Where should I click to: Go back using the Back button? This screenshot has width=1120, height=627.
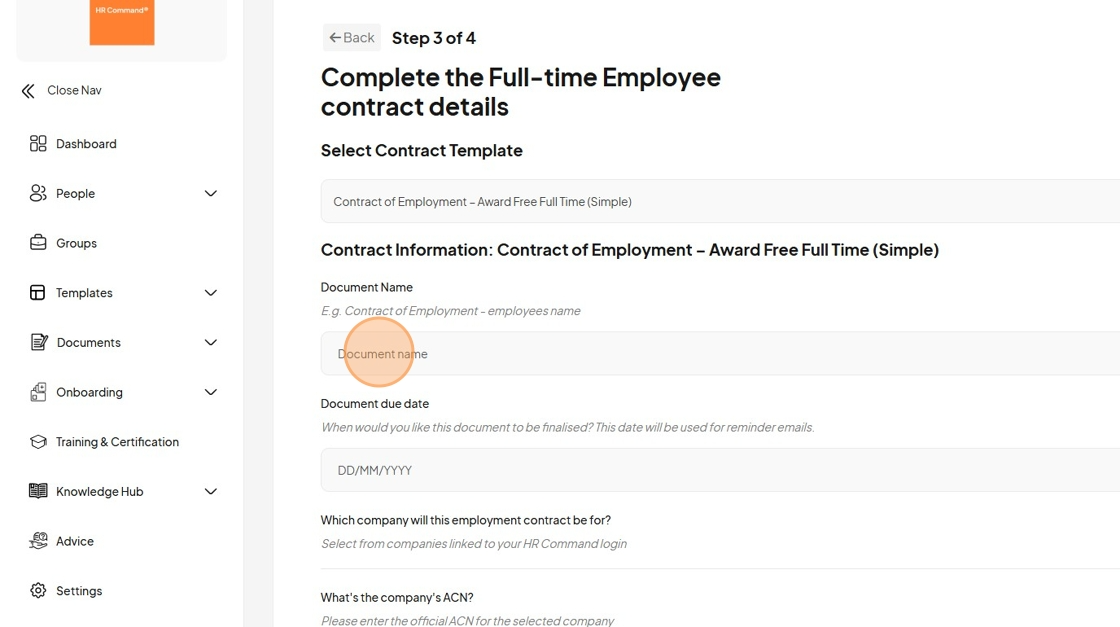tap(351, 38)
